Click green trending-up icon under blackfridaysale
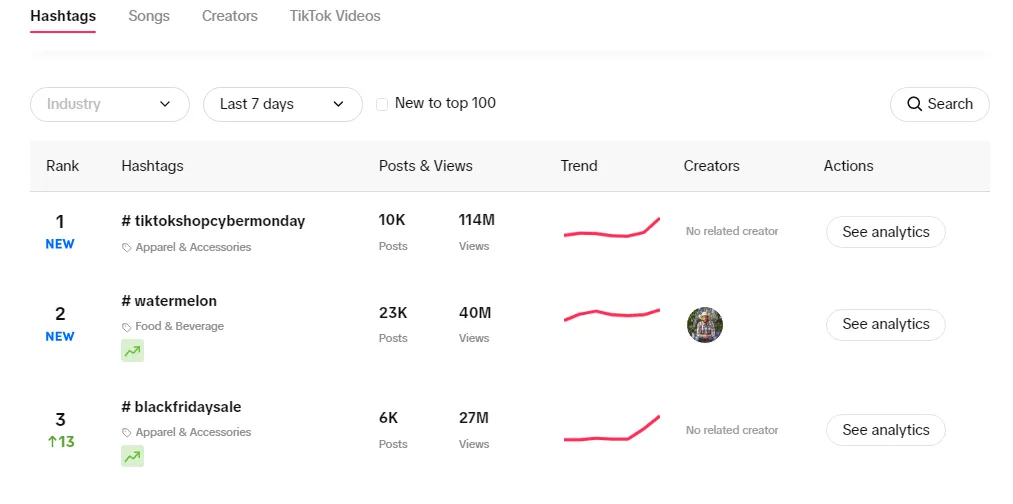The width and height of the screenshot is (1013, 504). click(132, 456)
